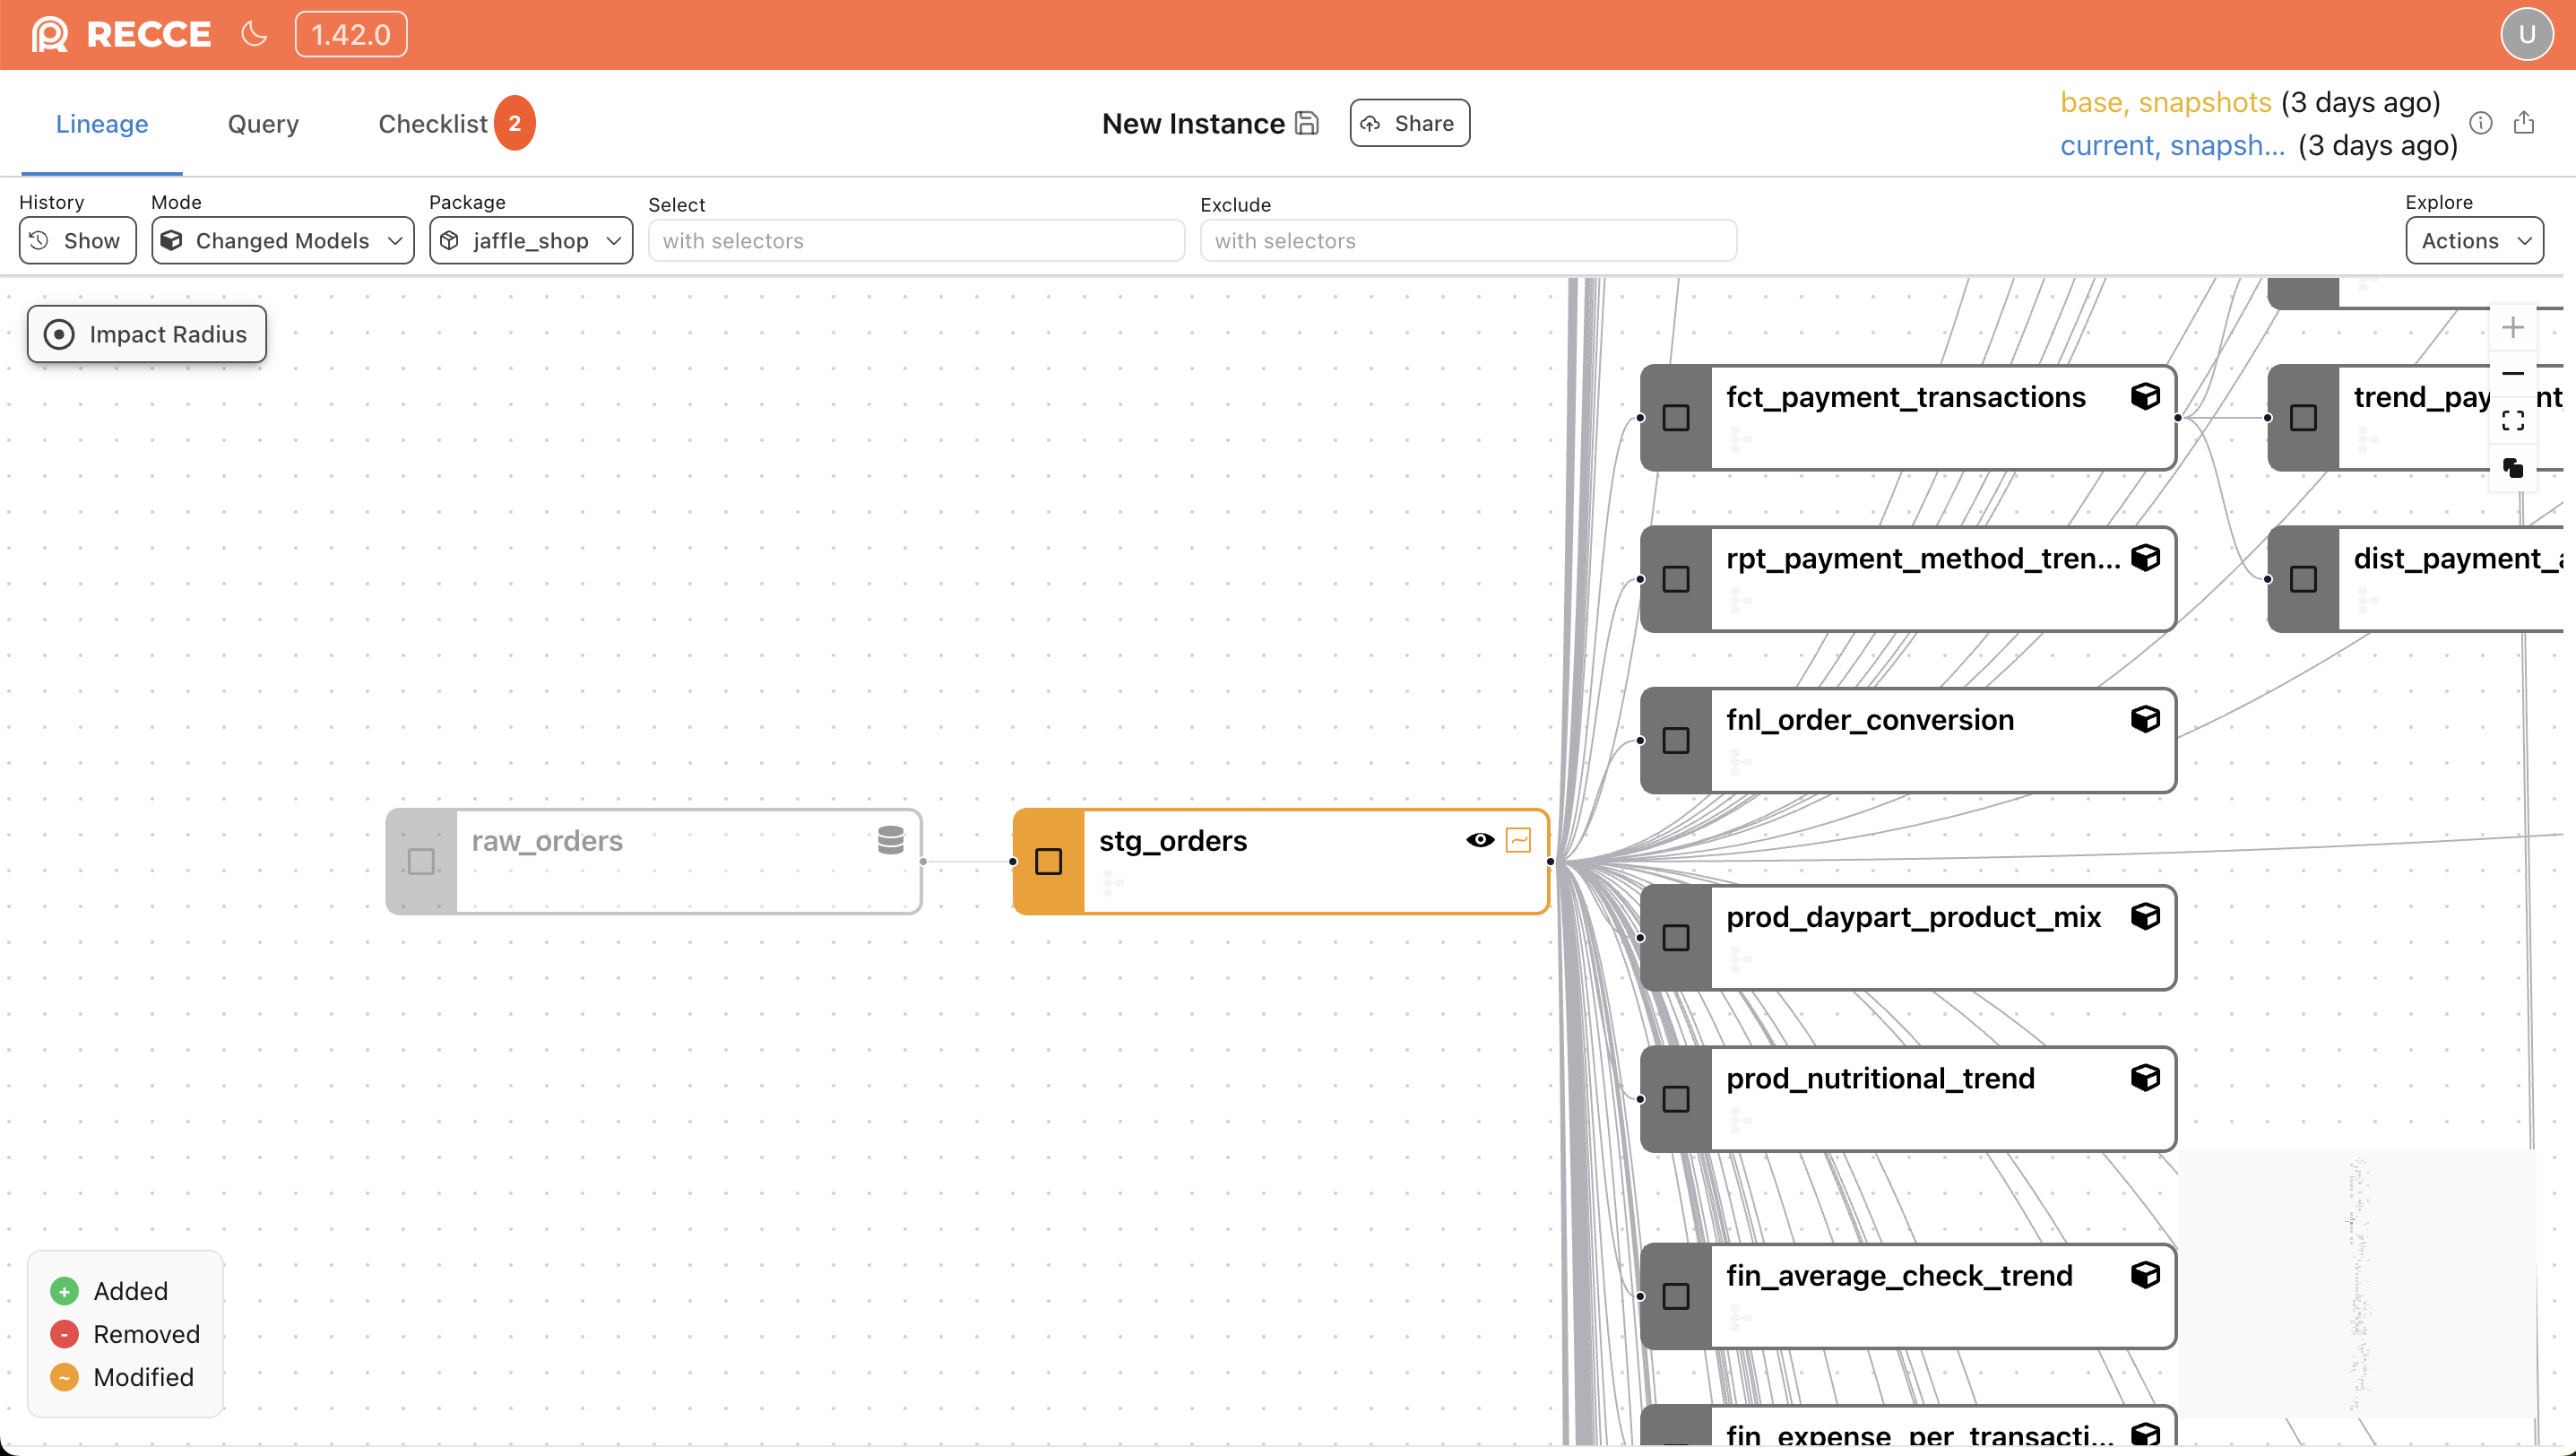
Task: Open the Changed Models mode dropdown
Action: tap(282, 240)
